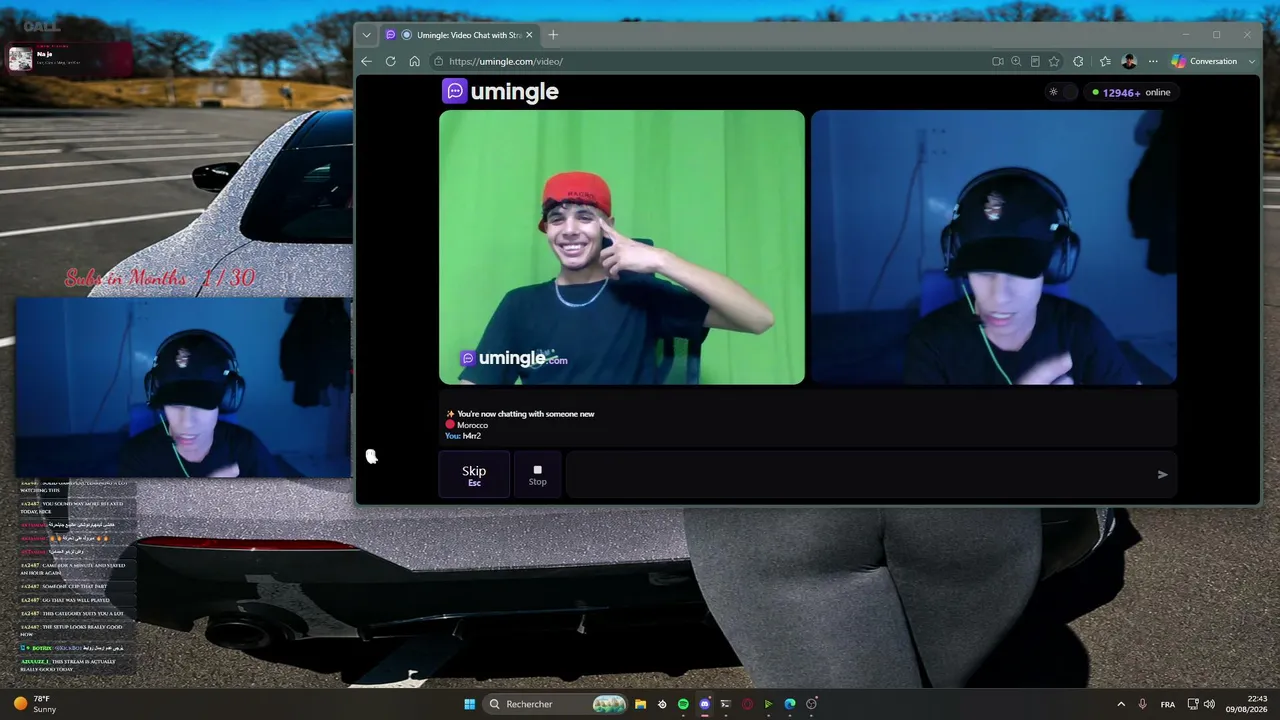
Task: Reload the Umingle page
Action: 390,61
